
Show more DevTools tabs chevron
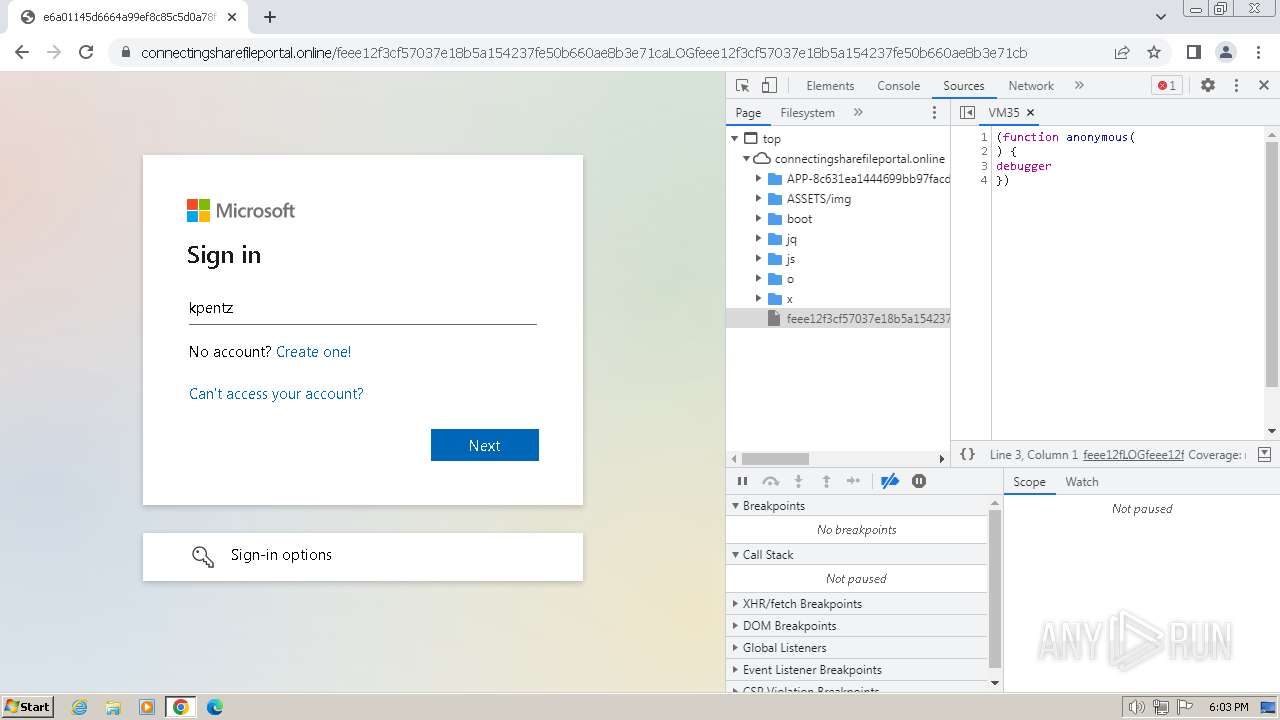pyautogui.click(x=1079, y=86)
